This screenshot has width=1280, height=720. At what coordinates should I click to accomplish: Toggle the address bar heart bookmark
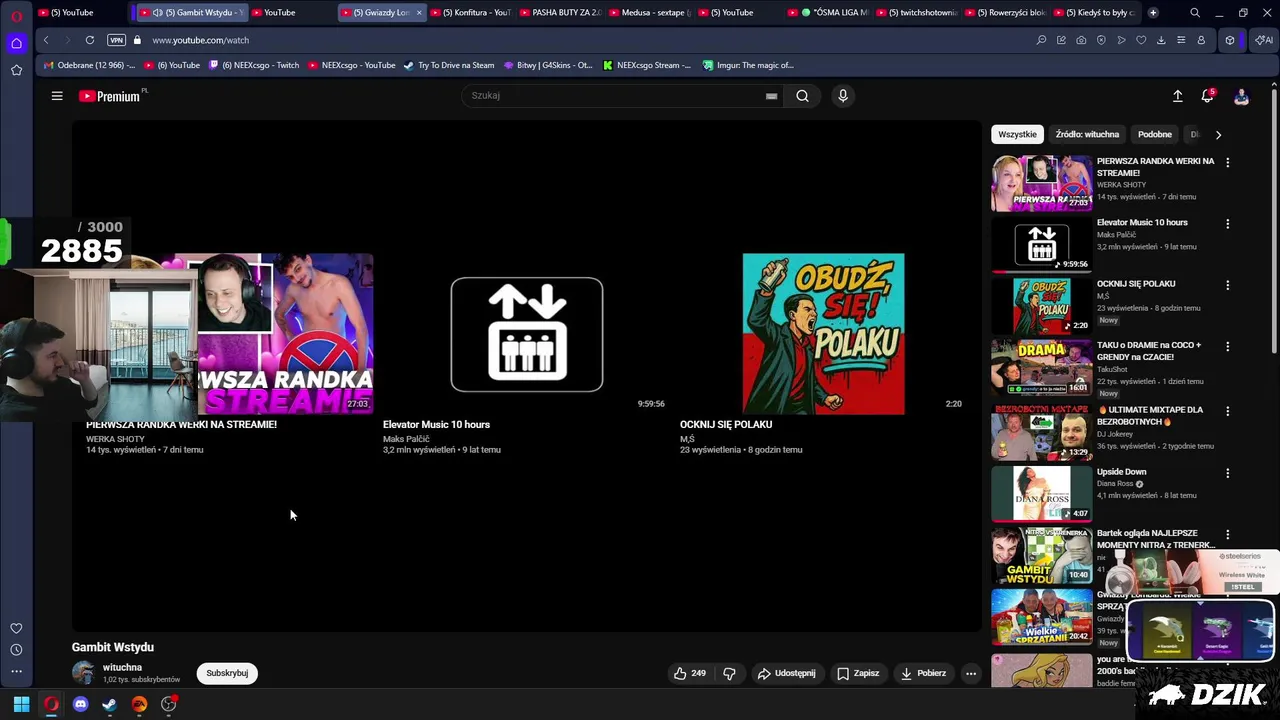tap(1141, 40)
